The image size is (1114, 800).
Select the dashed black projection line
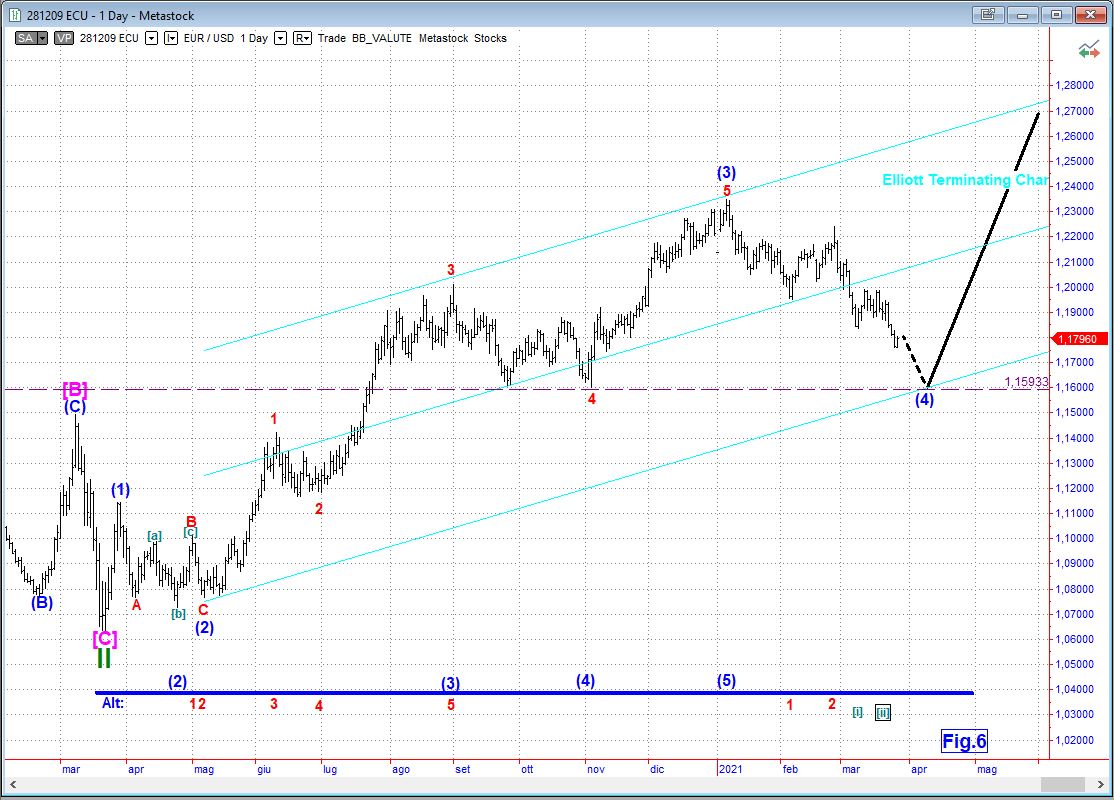click(x=915, y=360)
